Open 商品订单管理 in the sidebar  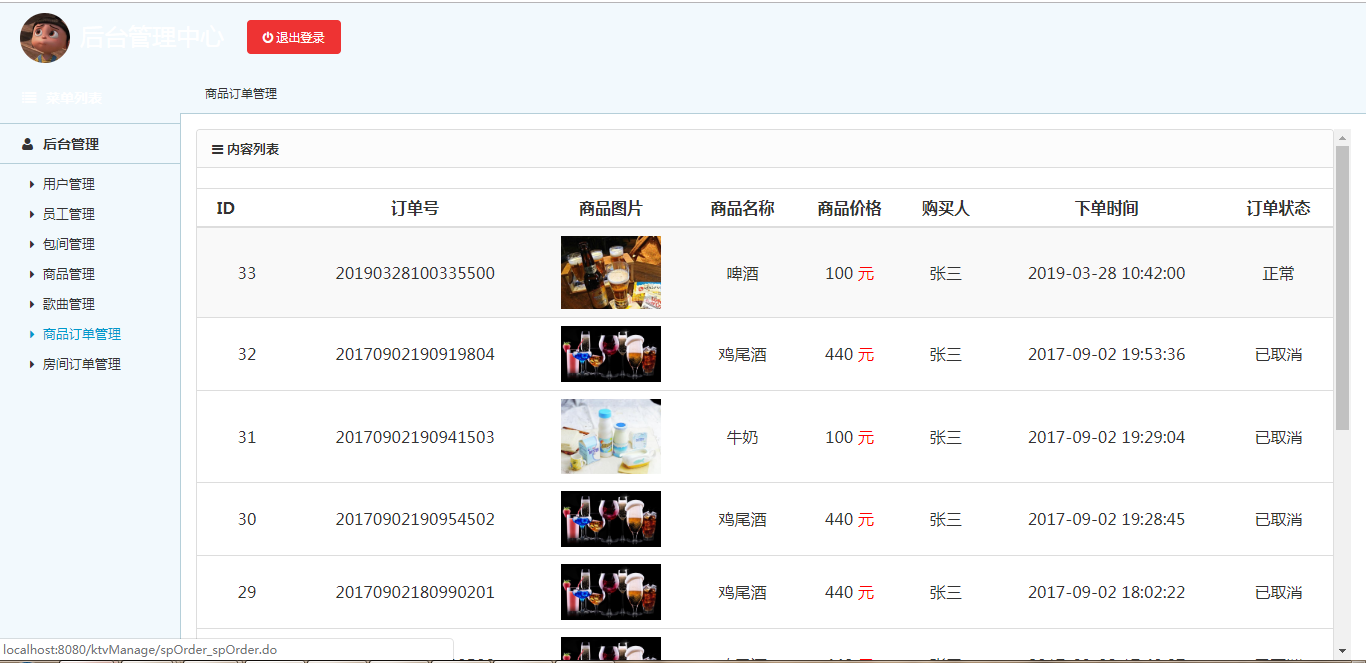(x=82, y=334)
